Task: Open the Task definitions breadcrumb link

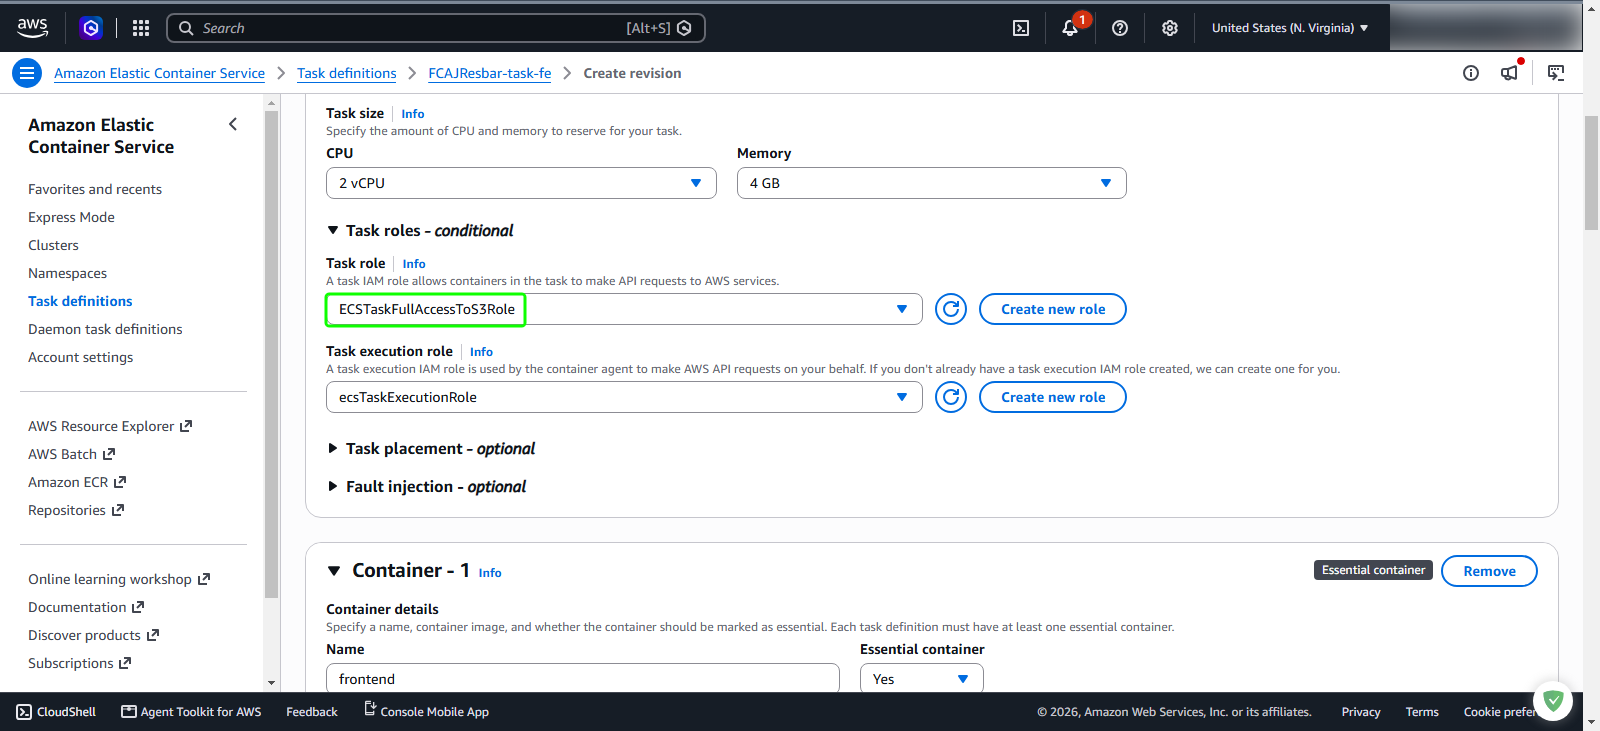Action: [x=346, y=73]
